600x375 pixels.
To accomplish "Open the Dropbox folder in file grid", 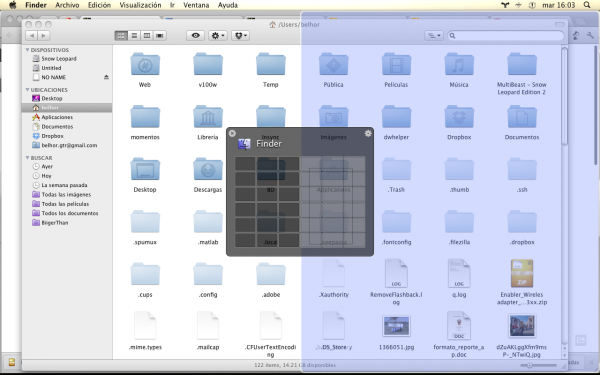I will click(x=459, y=117).
